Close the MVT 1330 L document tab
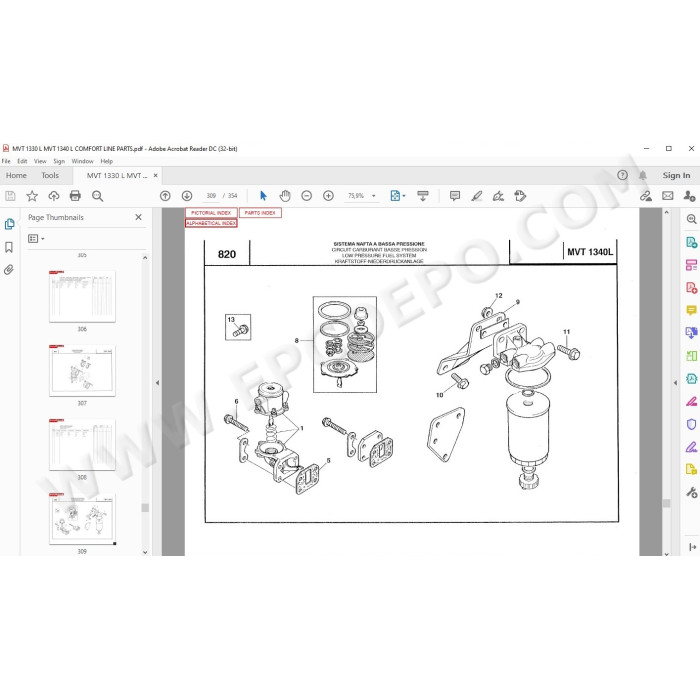Image resolution: width=700 pixels, height=700 pixels. click(155, 175)
